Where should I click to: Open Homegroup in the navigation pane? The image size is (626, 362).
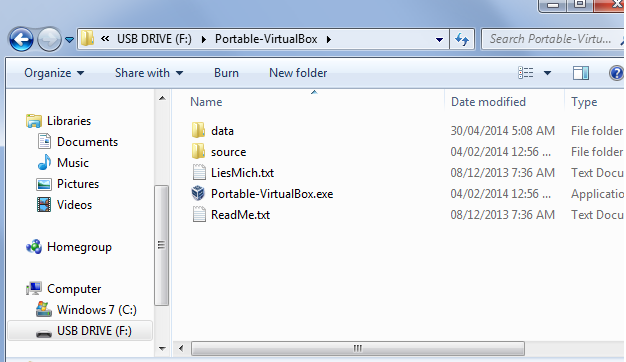(x=79, y=247)
